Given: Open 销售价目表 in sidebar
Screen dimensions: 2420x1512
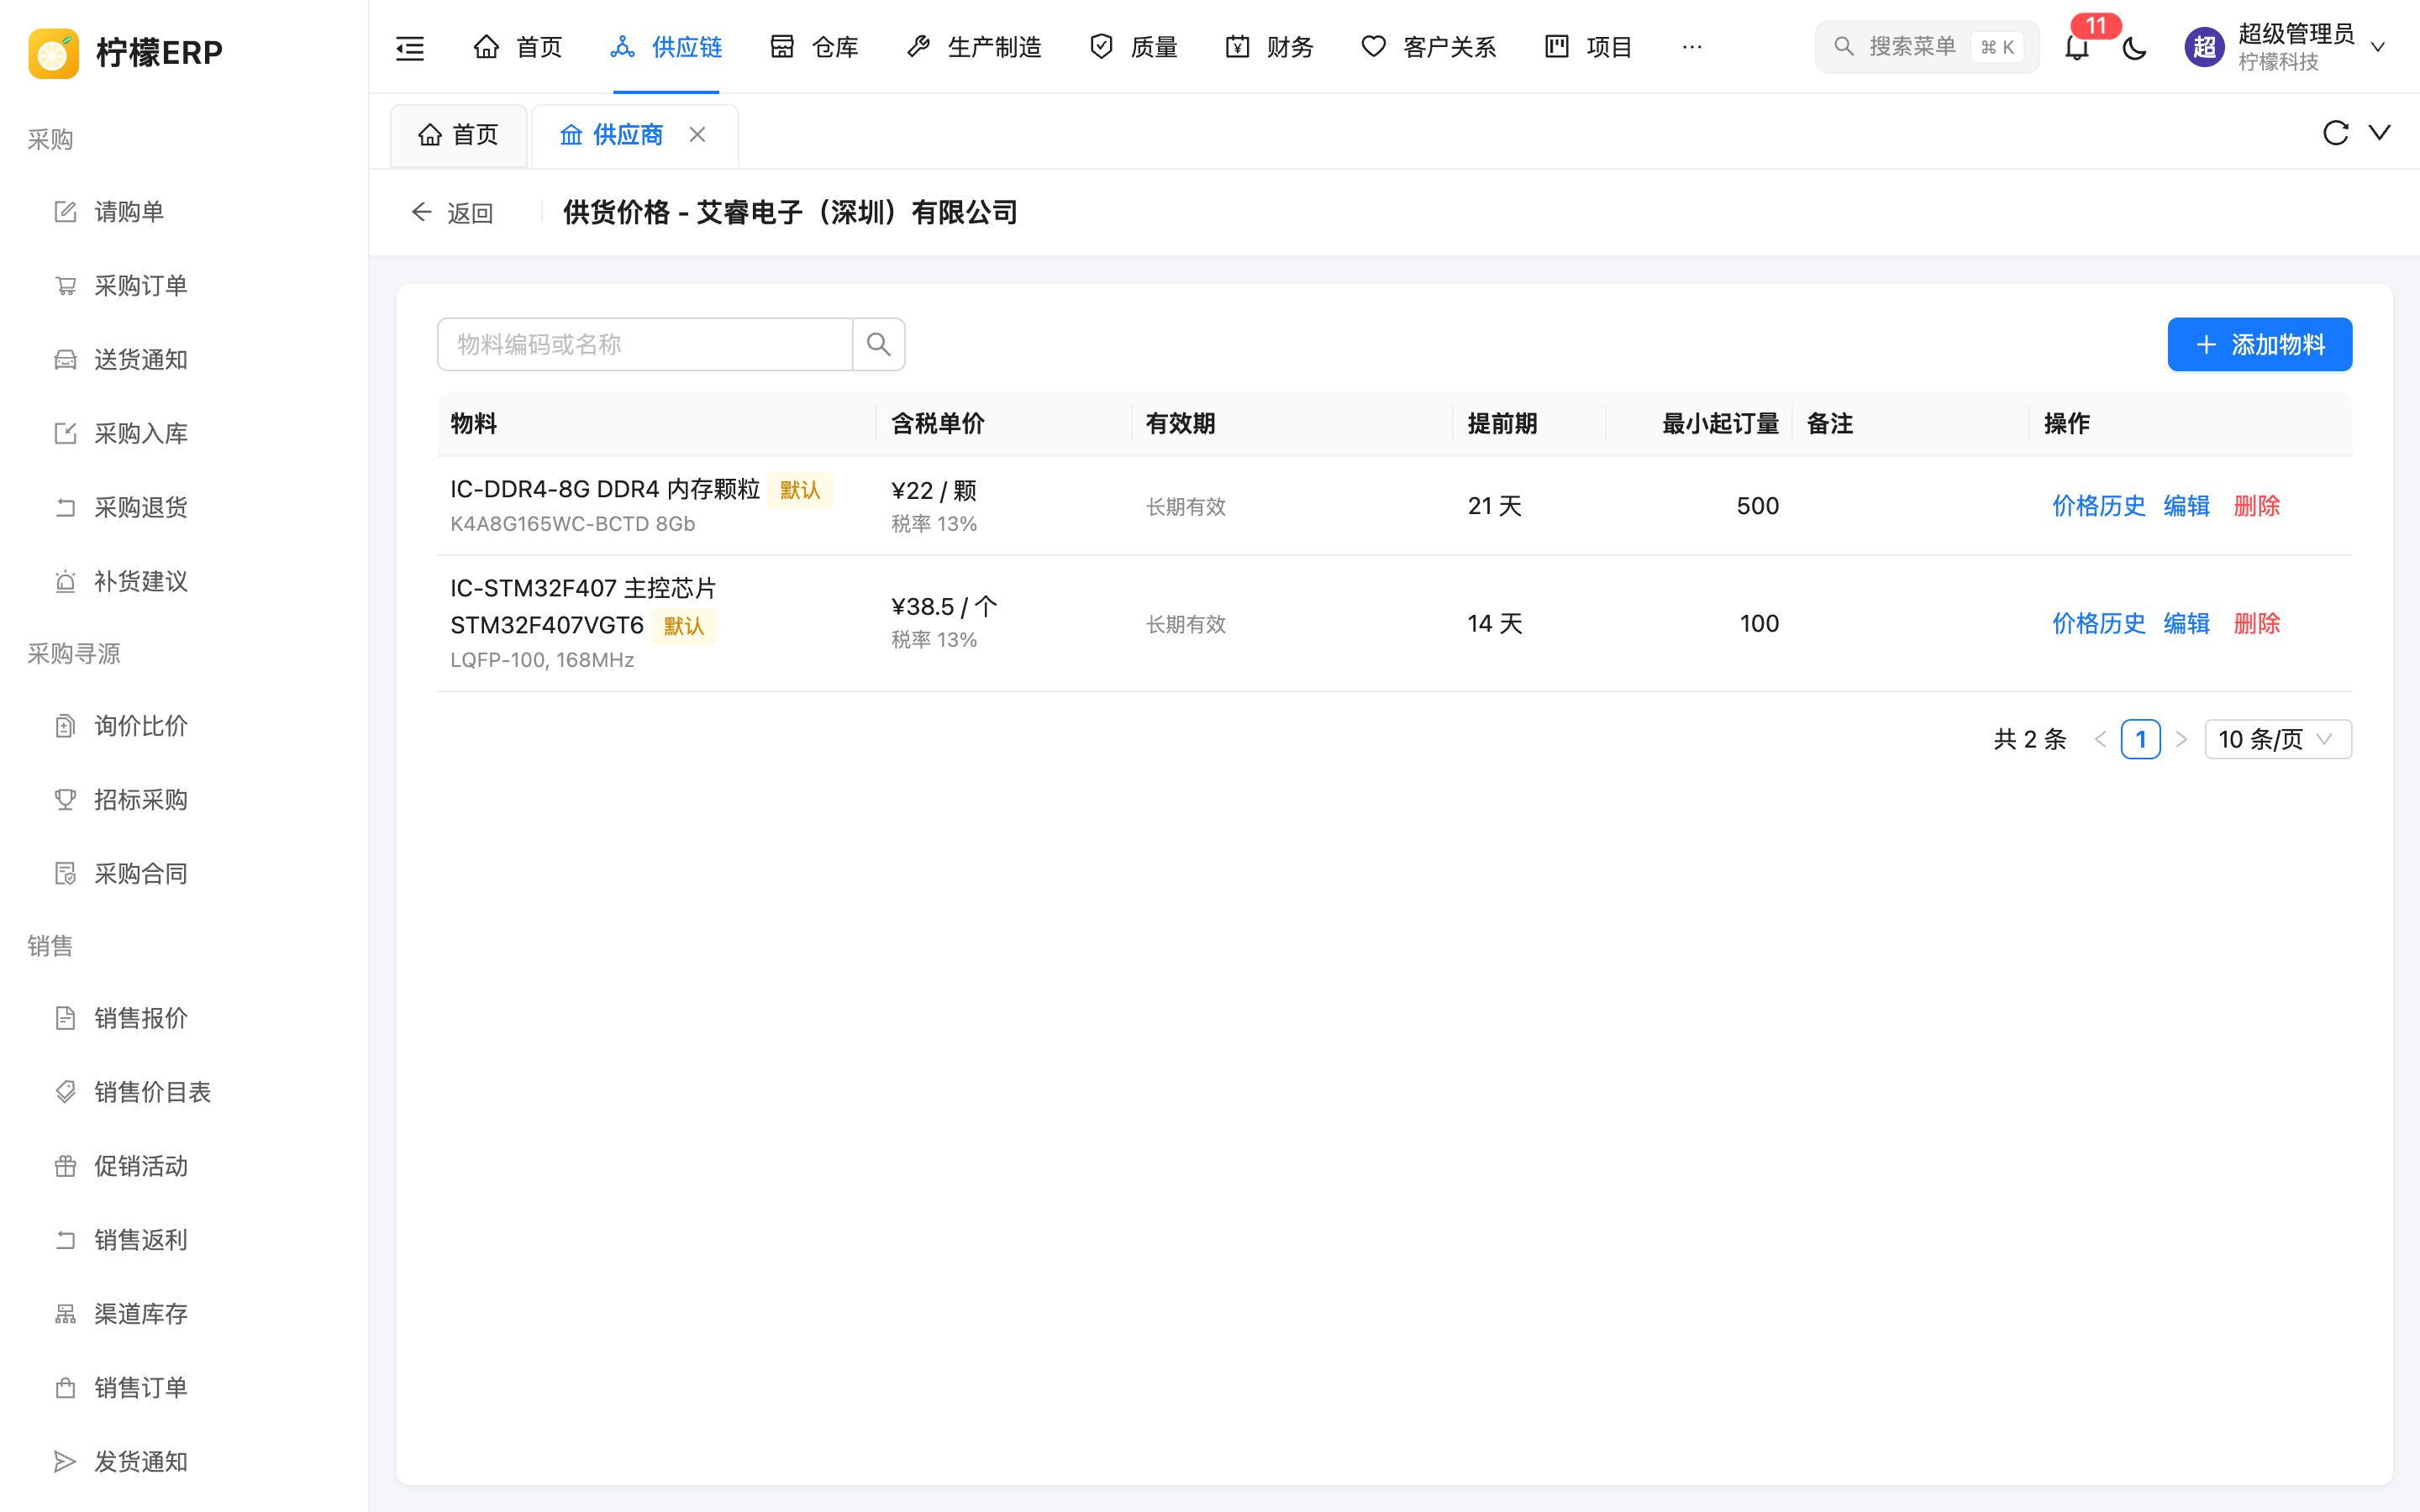Looking at the screenshot, I should (x=184, y=1092).
